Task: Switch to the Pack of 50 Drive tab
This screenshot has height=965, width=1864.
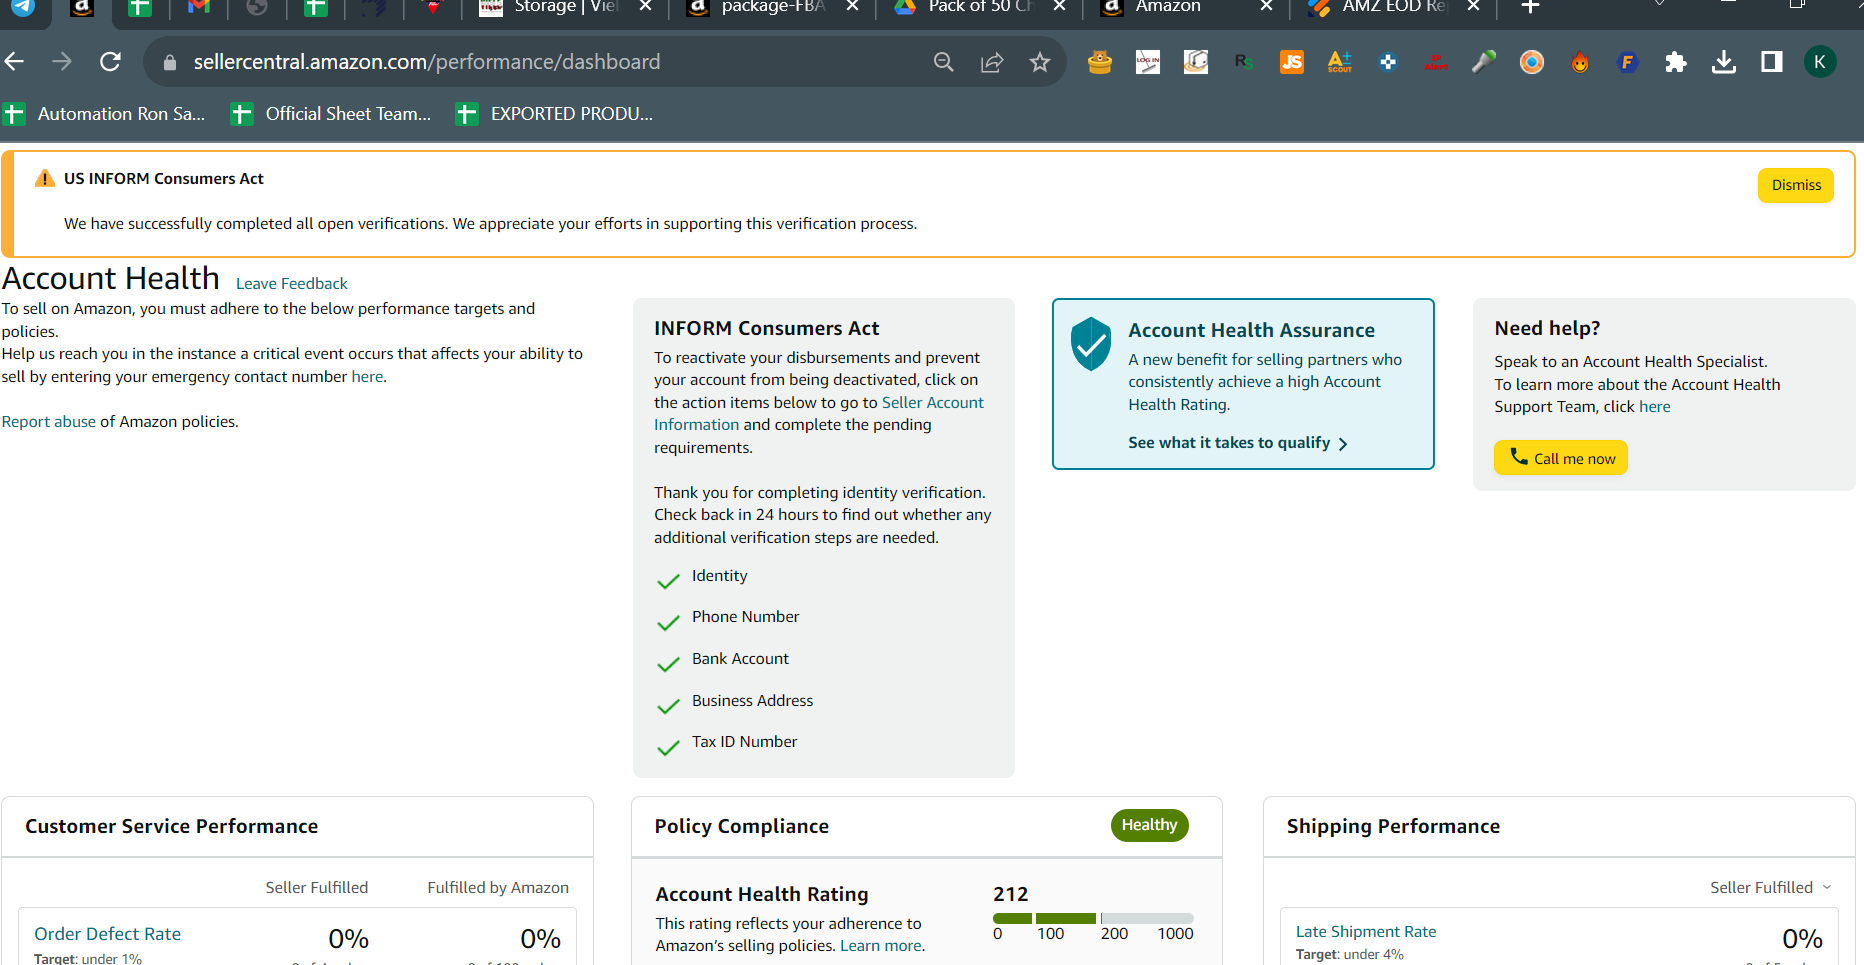Action: [x=980, y=8]
